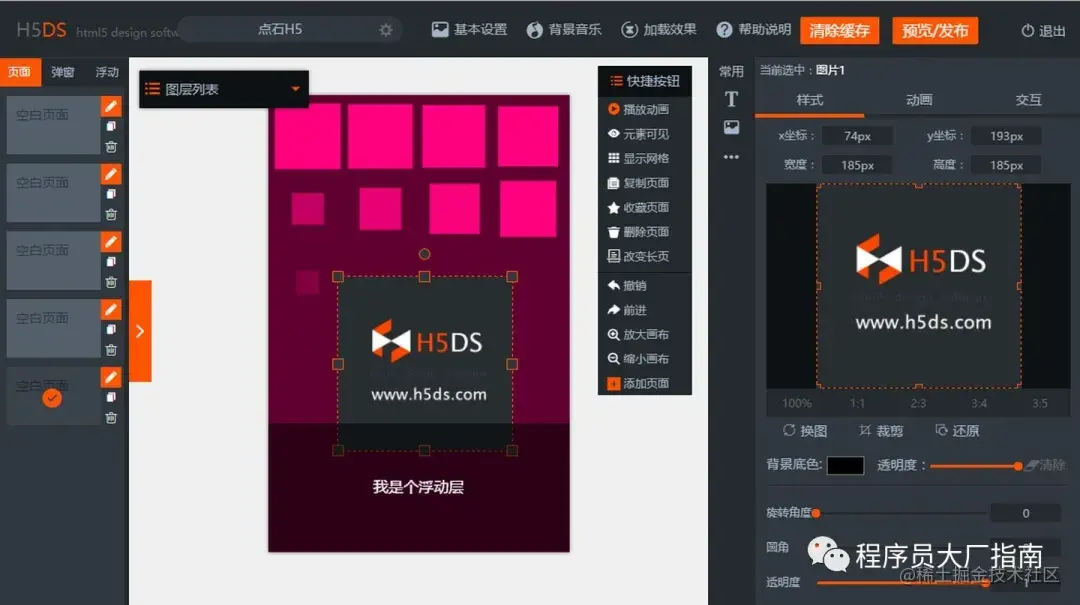Click the 清除缓存 clear cache button
The image size is (1080, 605).
pos(840,30)
